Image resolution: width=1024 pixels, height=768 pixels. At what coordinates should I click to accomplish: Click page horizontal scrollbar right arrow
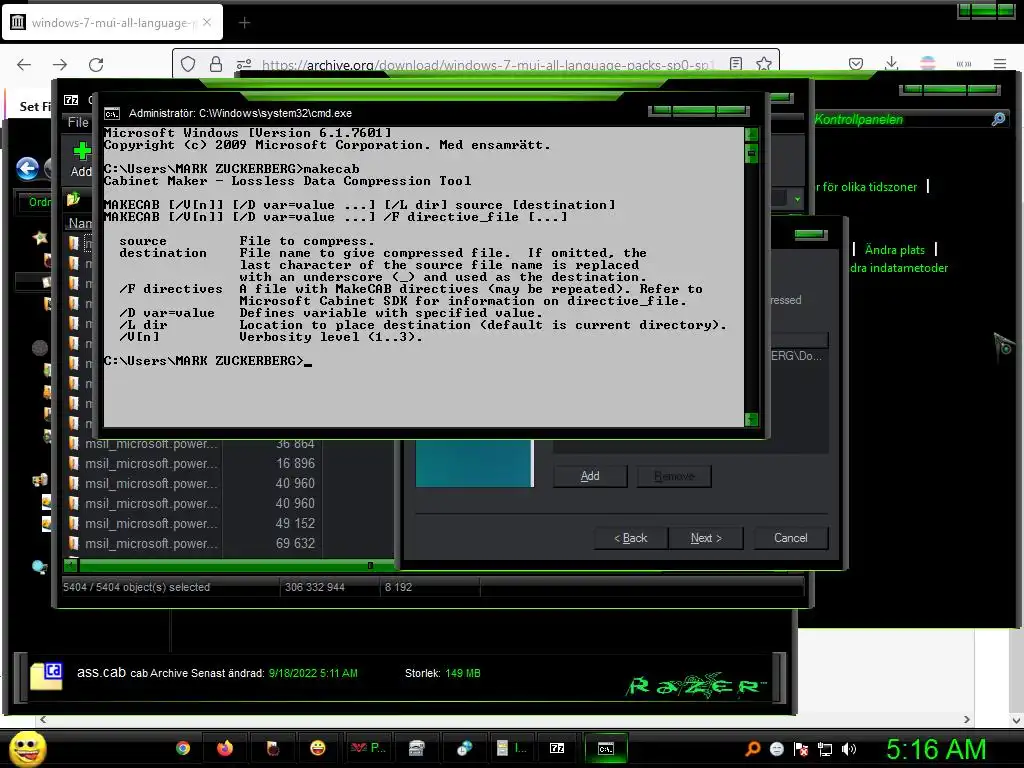(967, 720)
